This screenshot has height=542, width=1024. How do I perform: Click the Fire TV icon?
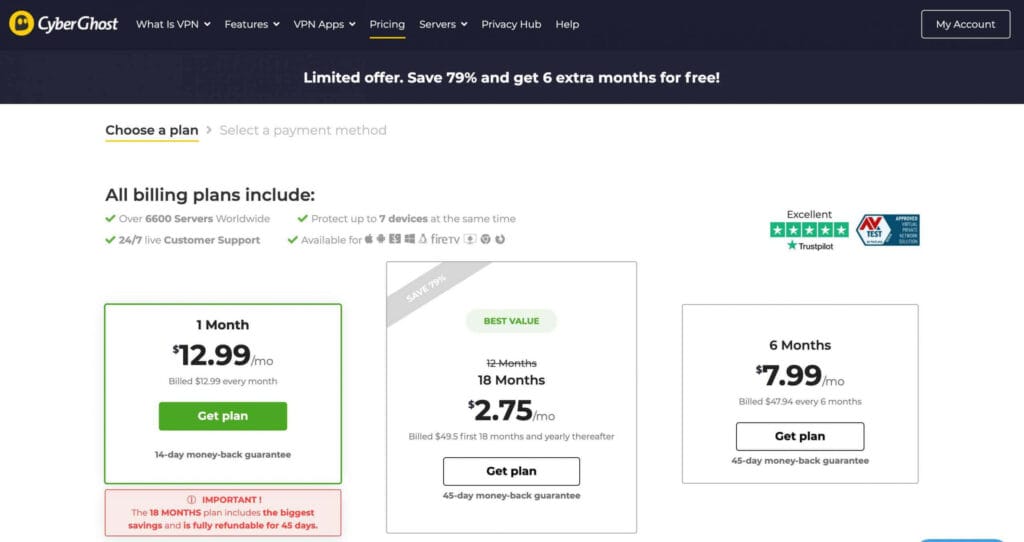point(445,240)
